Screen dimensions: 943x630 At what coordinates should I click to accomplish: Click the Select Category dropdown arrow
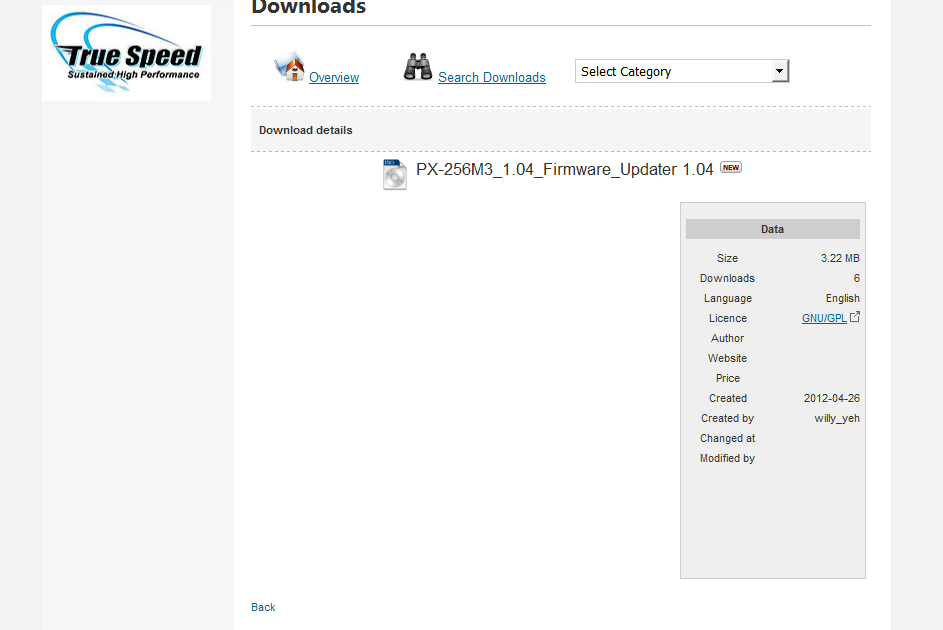click(779, 72)
